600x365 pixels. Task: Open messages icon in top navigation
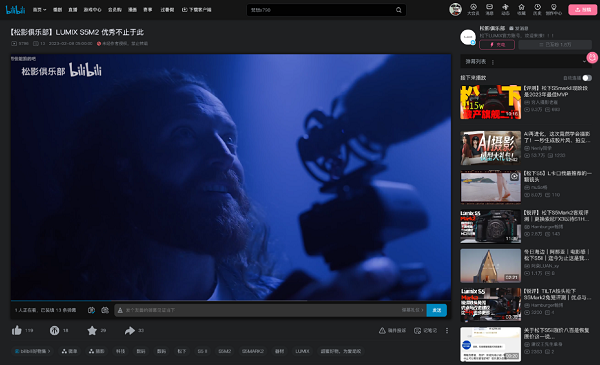pyautogui.click(x=489, y=7)
